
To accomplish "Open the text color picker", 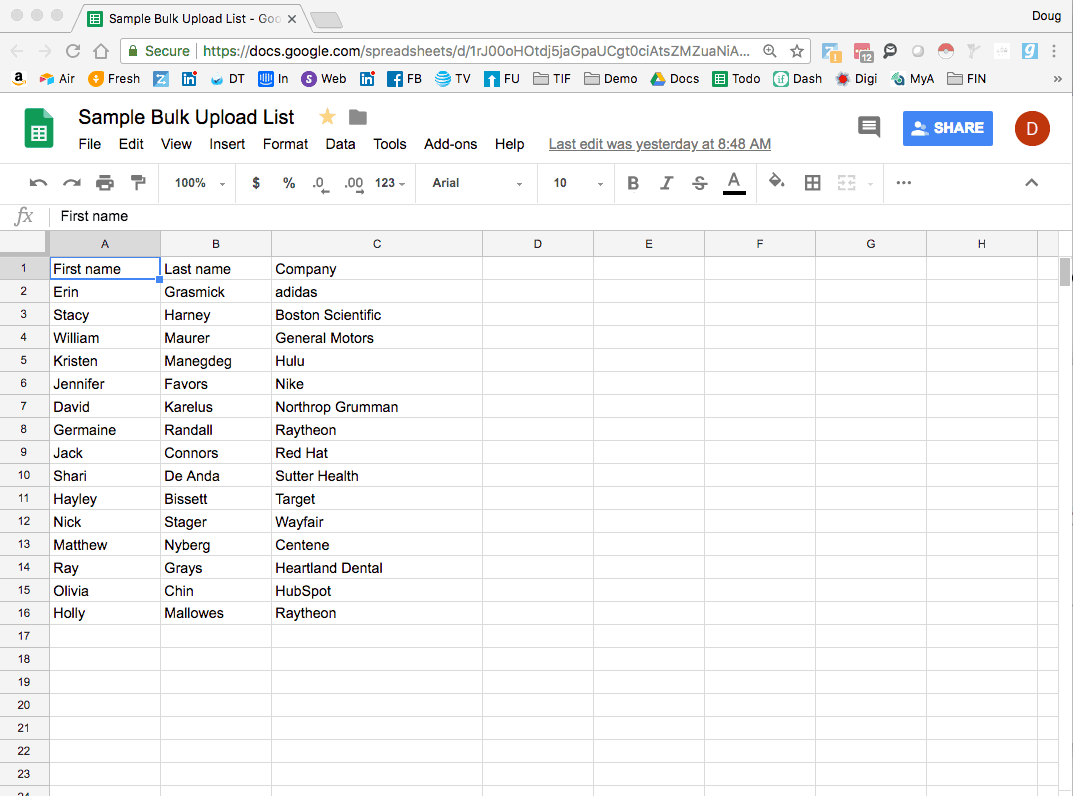I will pyautogui.click(x=734, y=183).
